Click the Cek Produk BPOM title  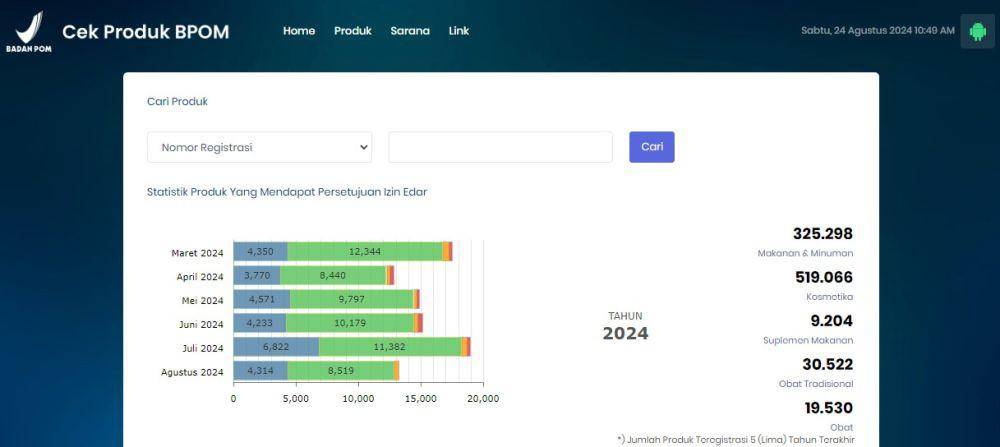[x=145, y=32]
